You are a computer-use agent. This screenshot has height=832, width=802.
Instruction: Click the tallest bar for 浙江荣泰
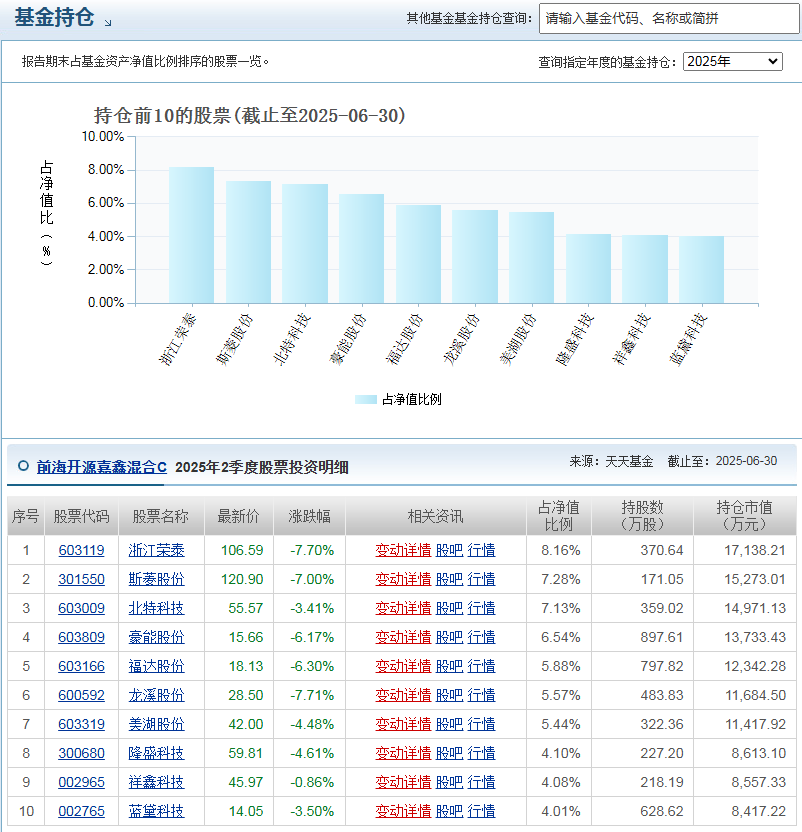tap(190, 235)
